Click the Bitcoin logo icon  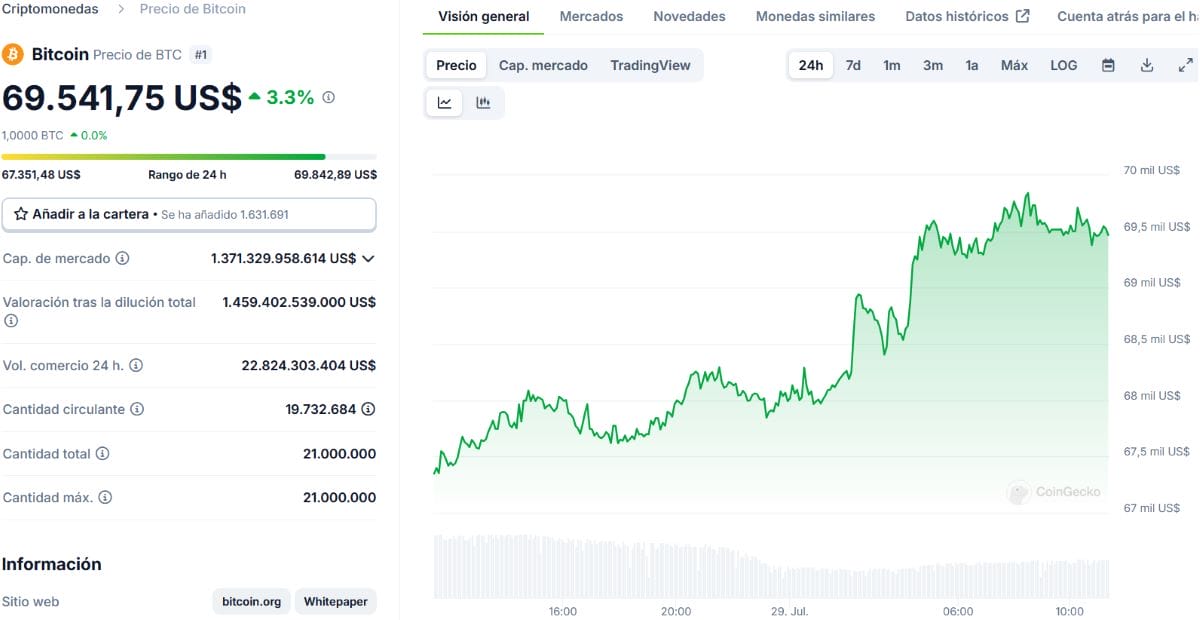(13, 54)
